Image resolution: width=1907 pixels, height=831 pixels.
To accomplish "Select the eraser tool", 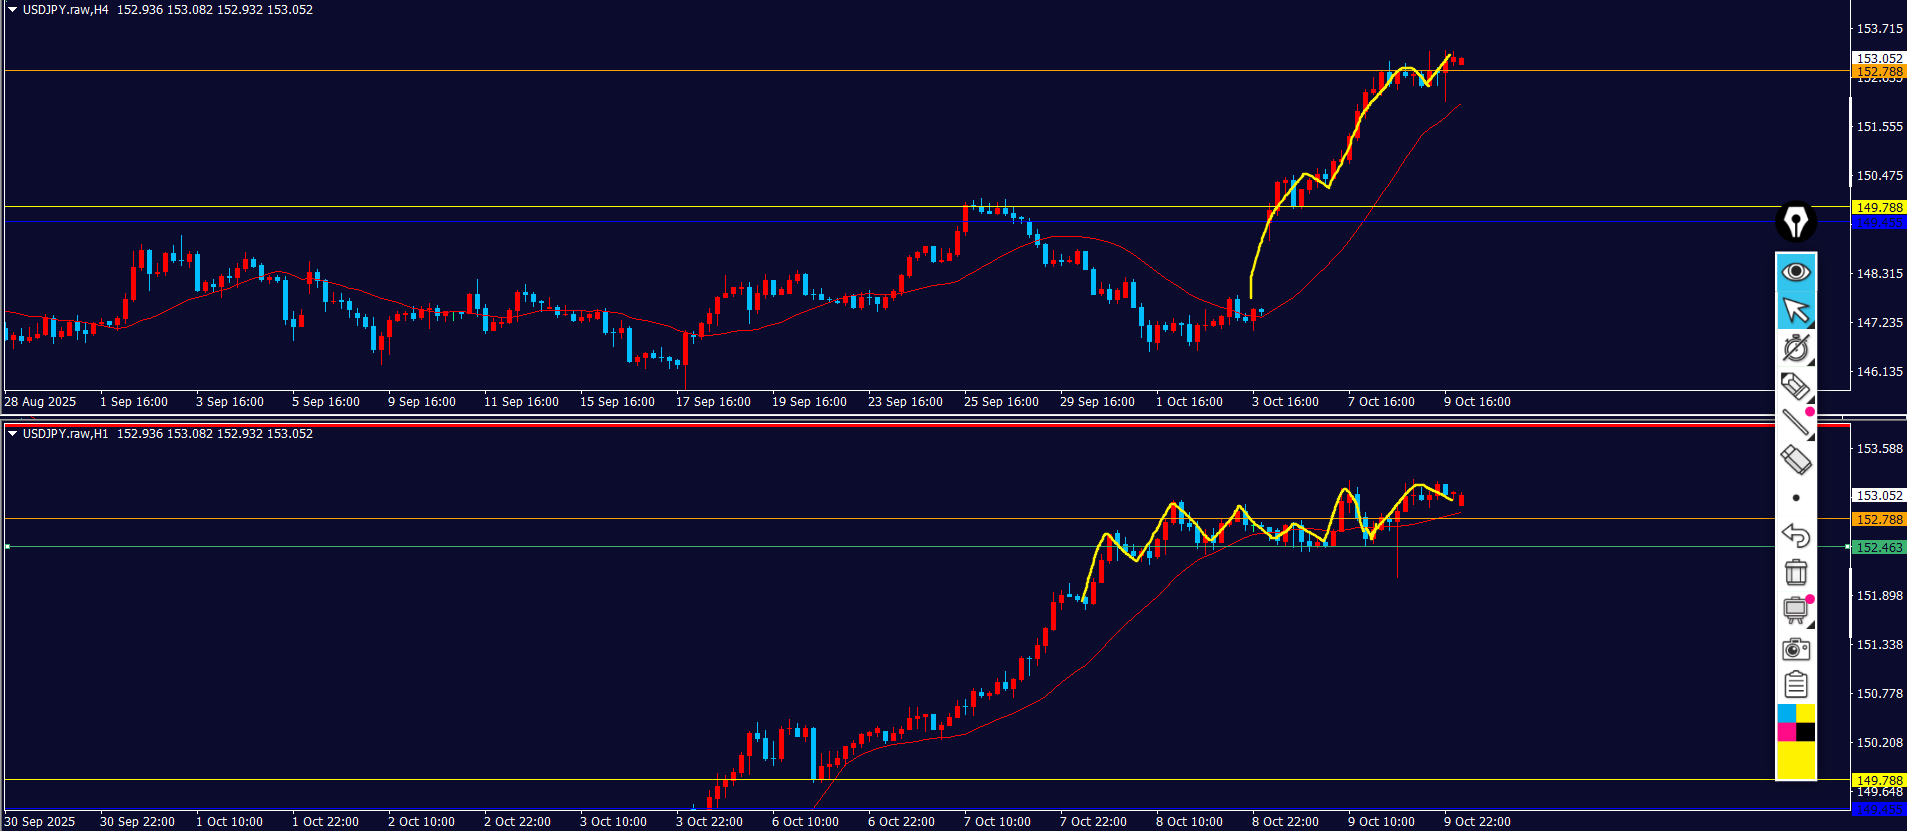I will click(1795, 460).
